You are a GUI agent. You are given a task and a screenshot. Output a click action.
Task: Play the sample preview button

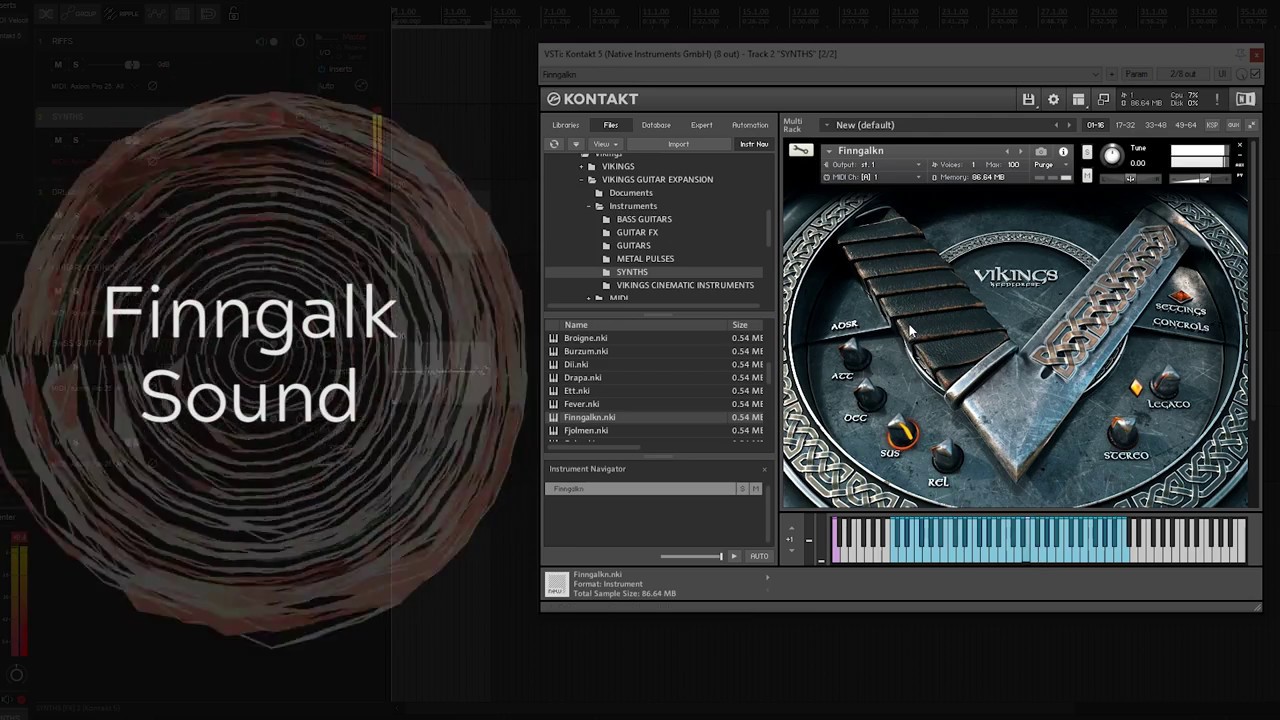click(x=734, y=556)
